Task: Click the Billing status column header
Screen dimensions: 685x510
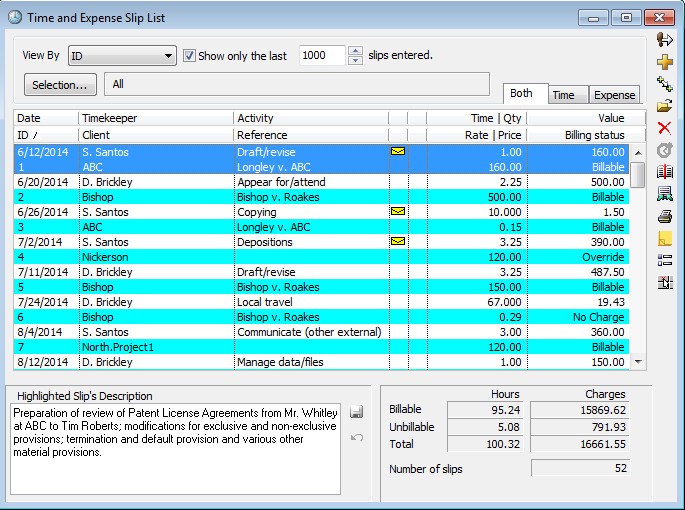Action: click(586, 135)
